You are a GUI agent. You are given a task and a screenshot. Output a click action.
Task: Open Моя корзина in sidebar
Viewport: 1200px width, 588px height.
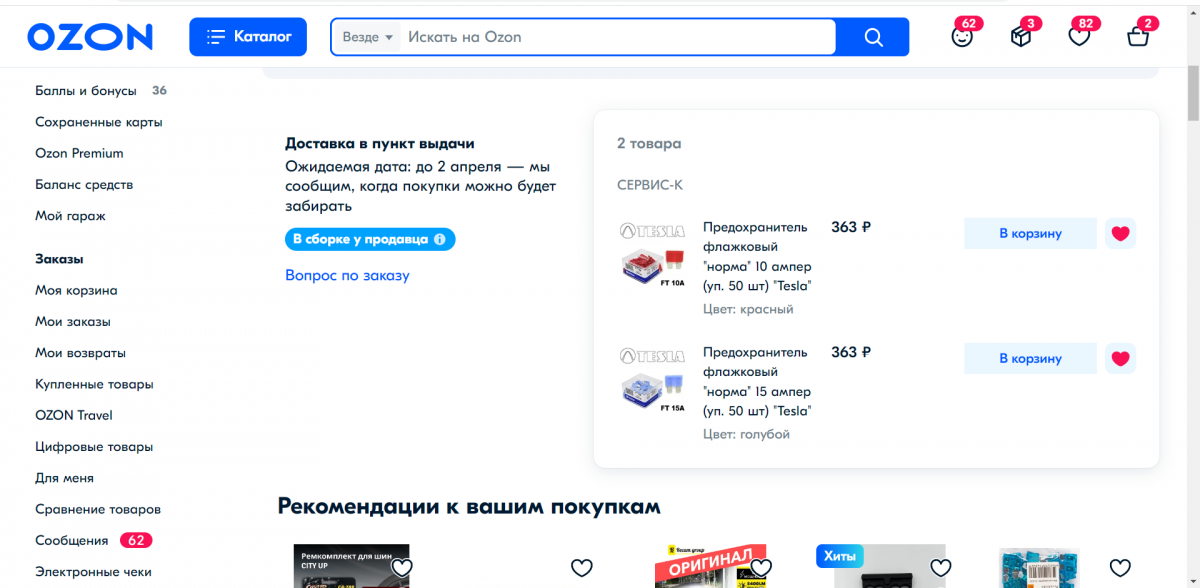(76, 291)
